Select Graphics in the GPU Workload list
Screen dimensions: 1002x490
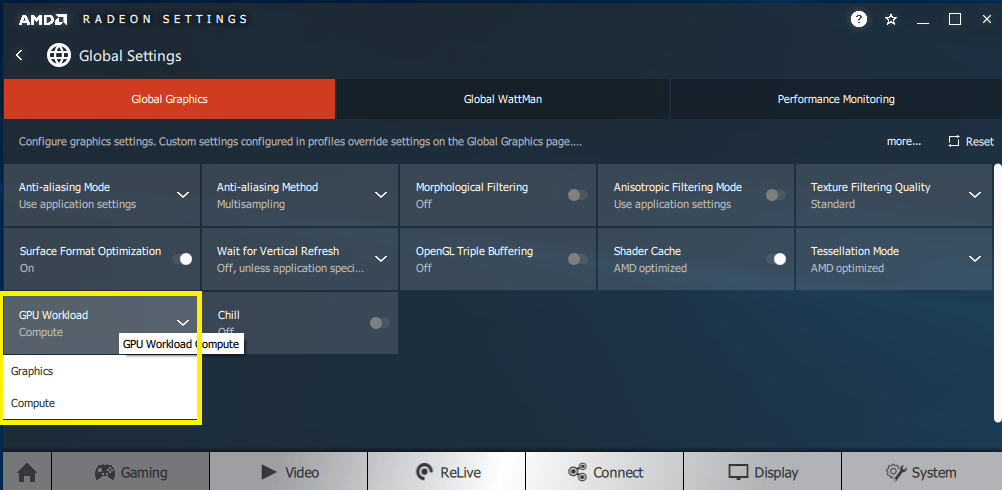100,371
